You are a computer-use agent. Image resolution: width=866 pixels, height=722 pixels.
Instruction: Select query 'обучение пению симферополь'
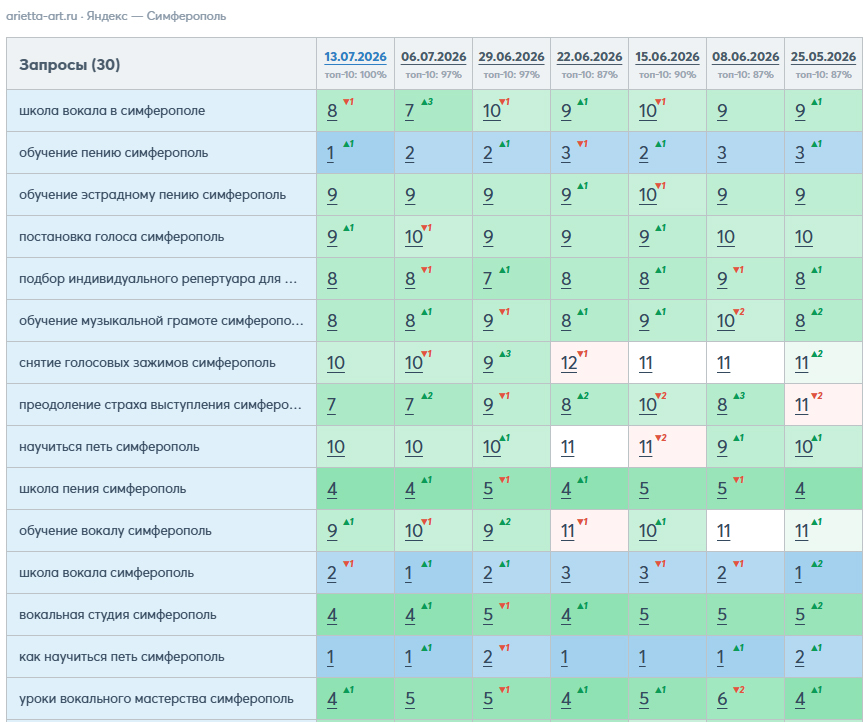(114, 152)
